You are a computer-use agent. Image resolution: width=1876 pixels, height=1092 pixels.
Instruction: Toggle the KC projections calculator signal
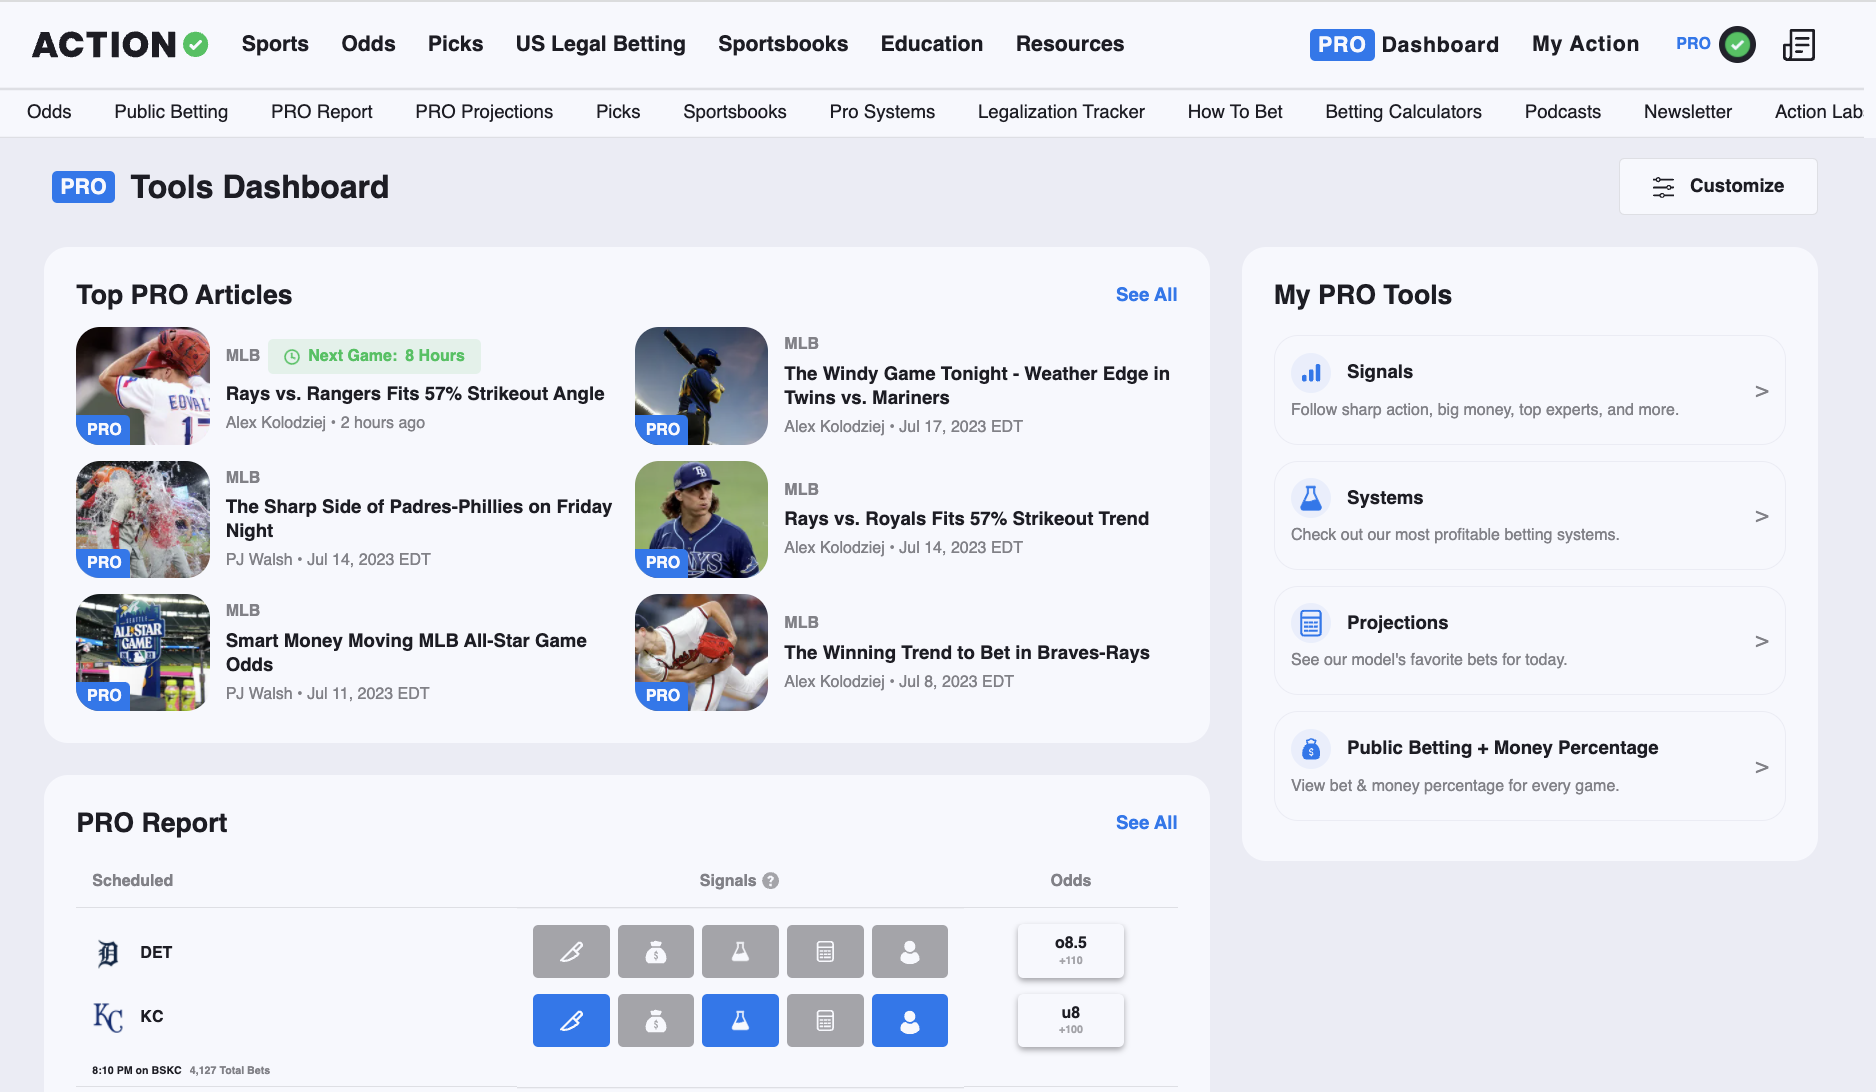825,1020
